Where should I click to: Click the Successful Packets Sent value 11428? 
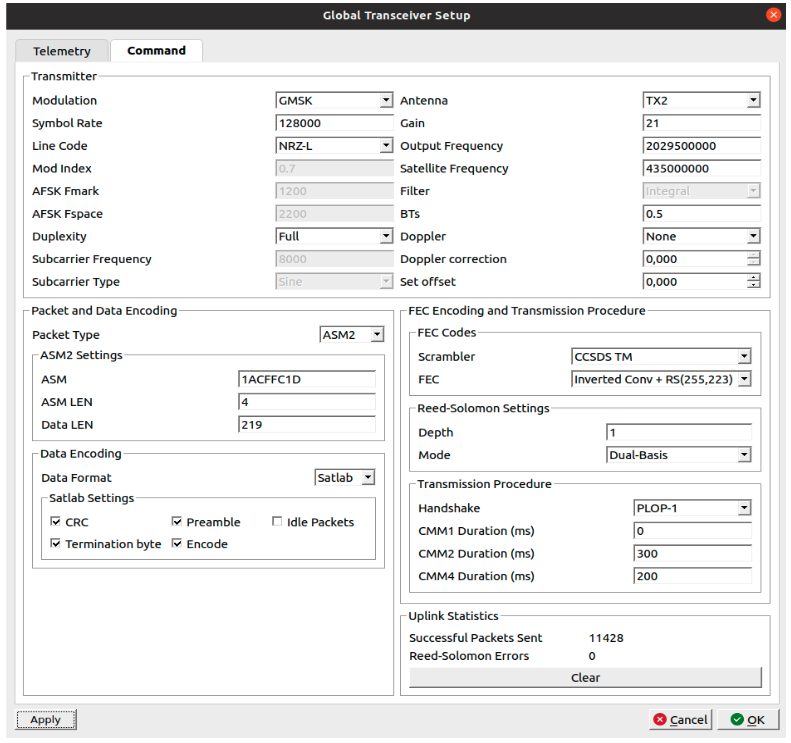(606, 638)
